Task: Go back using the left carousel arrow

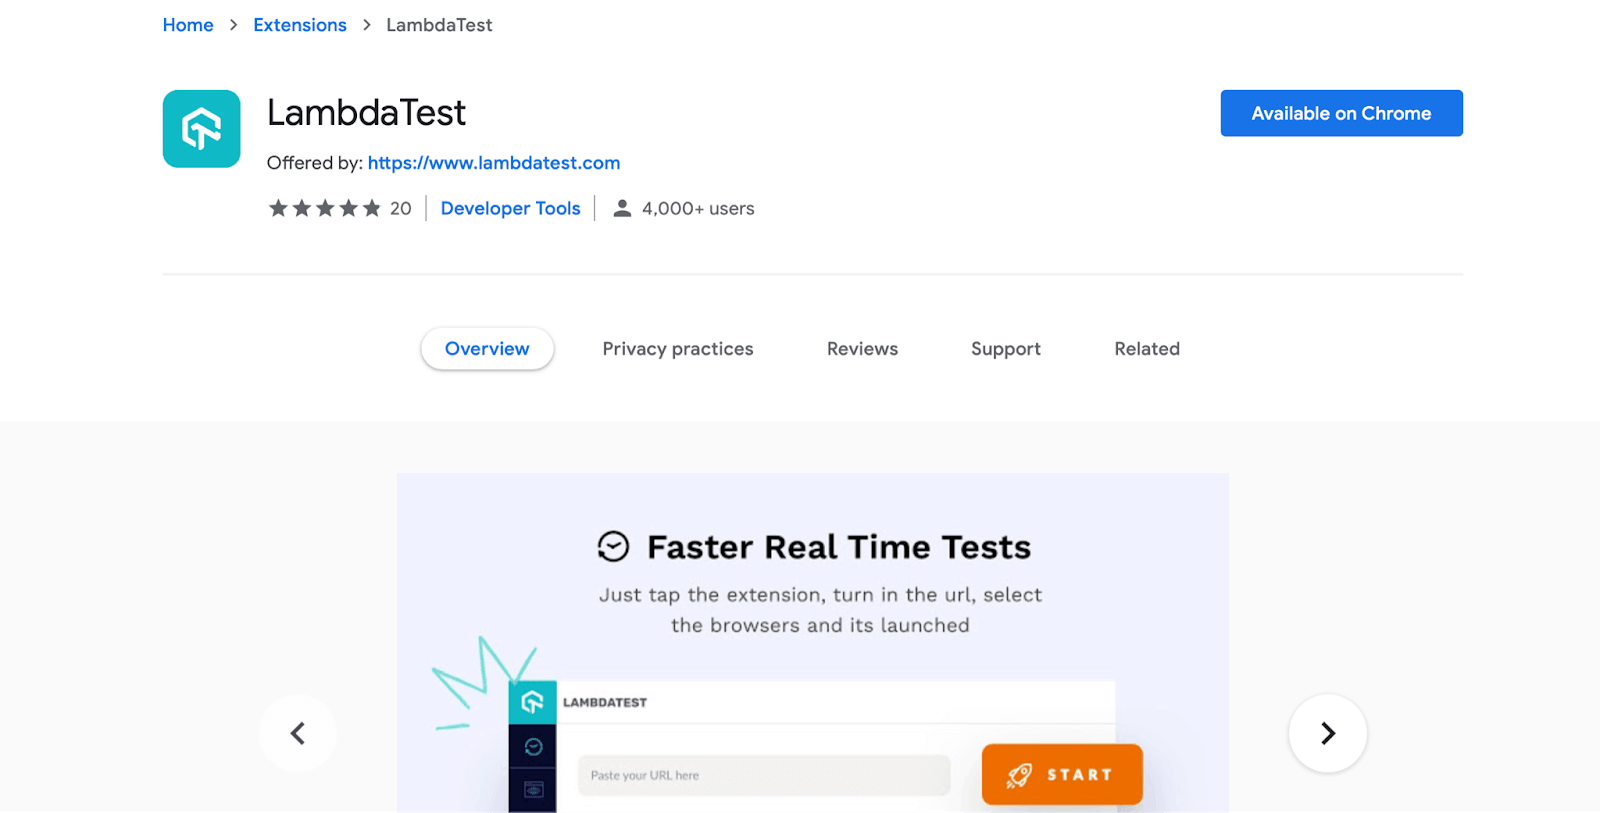Action: tap(298, 733)
